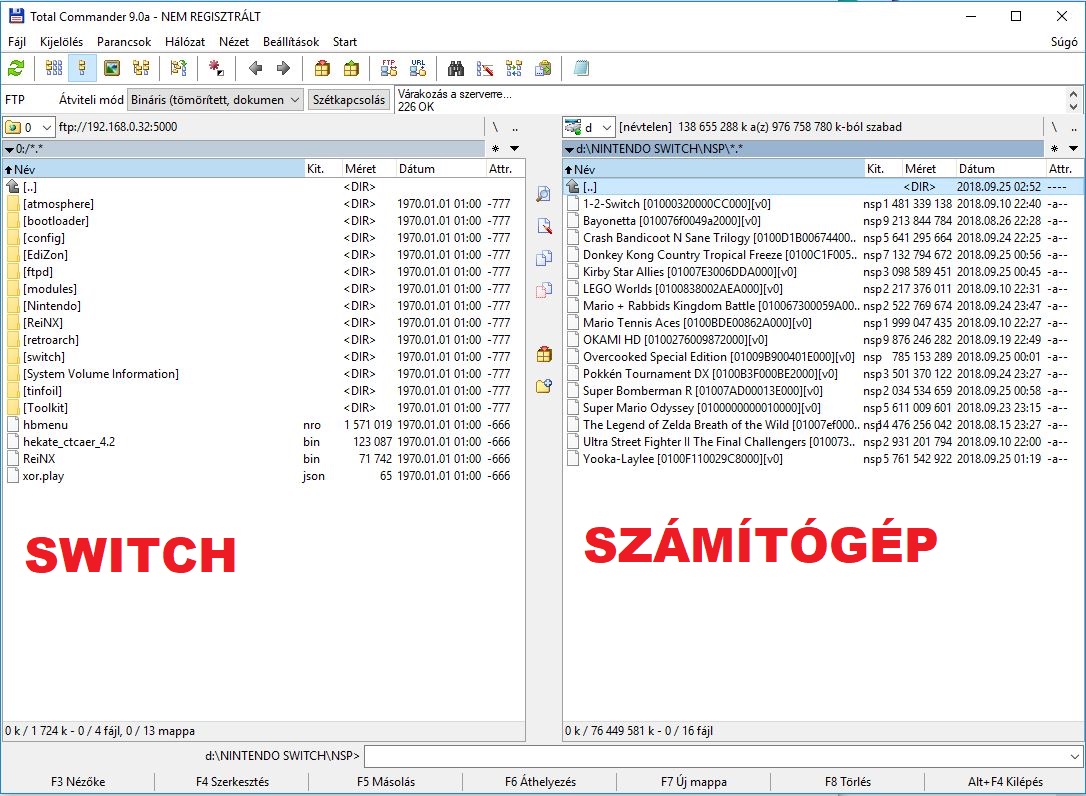This screenshot has width=1086, height=796.
Task: Sort left panel by the Méret column header
Action: [x=368, y=169]
